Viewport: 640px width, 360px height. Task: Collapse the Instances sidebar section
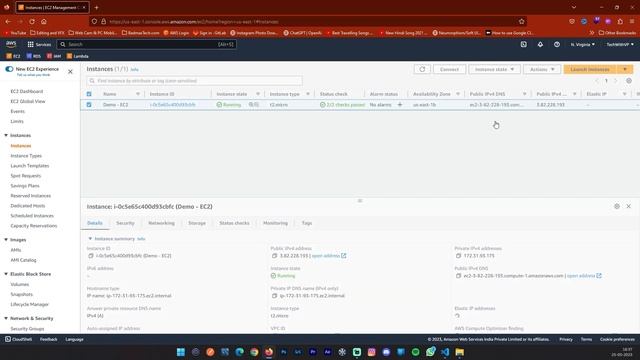coord(6,135)
